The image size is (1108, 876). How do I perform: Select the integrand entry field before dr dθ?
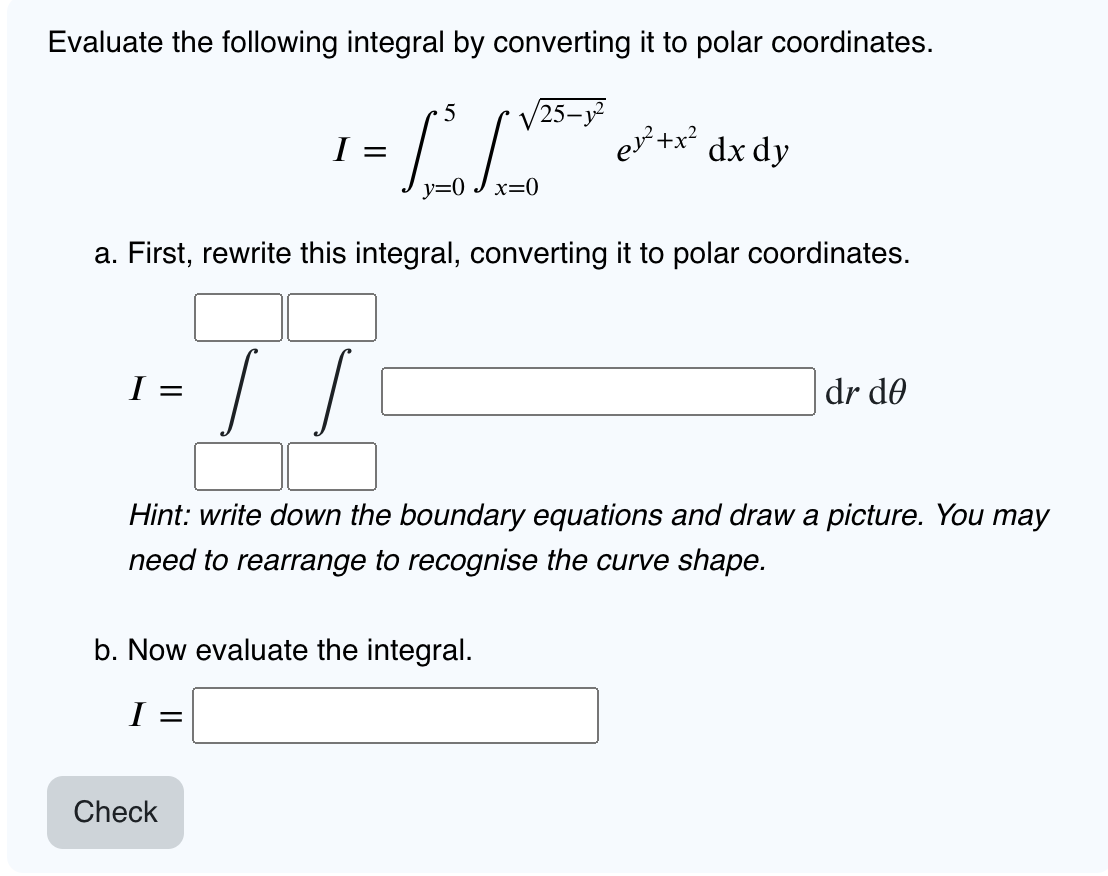pyautogui.click(x=595, y=391)
